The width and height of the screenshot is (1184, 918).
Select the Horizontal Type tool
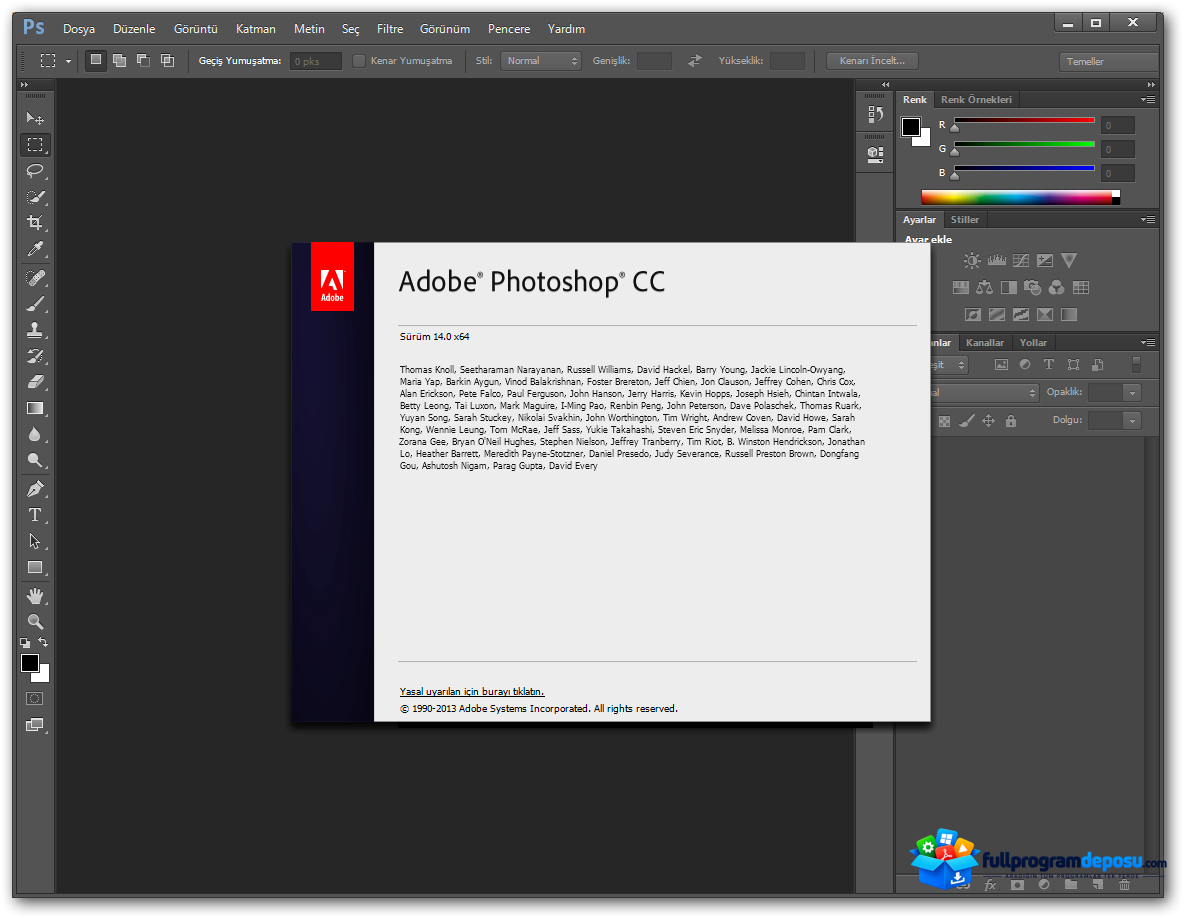(x=35, y=515)
